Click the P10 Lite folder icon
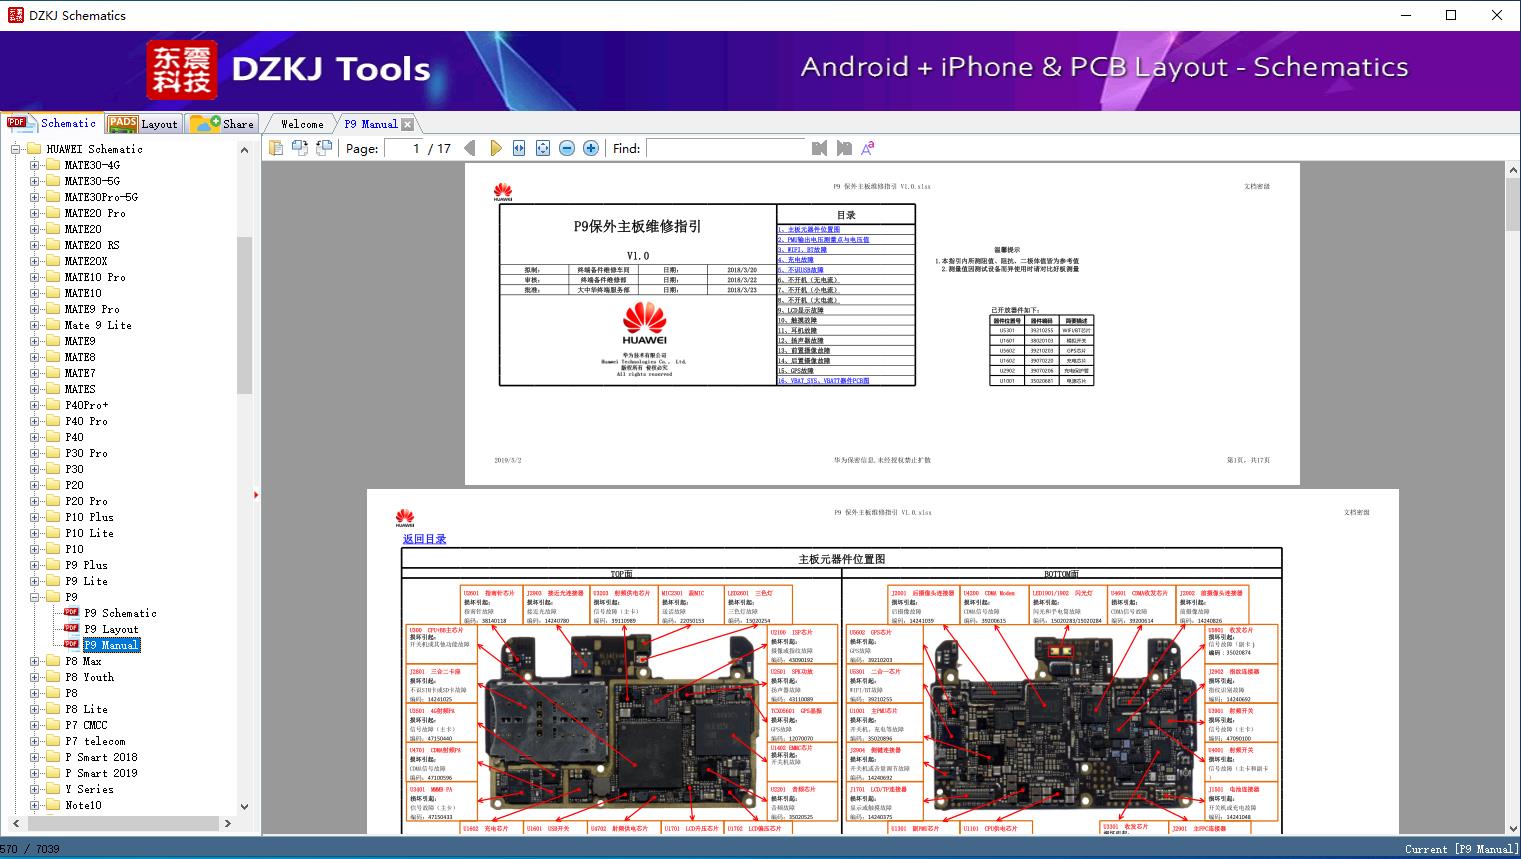The height and width of the screenshot is (859, 1521). 53,533
